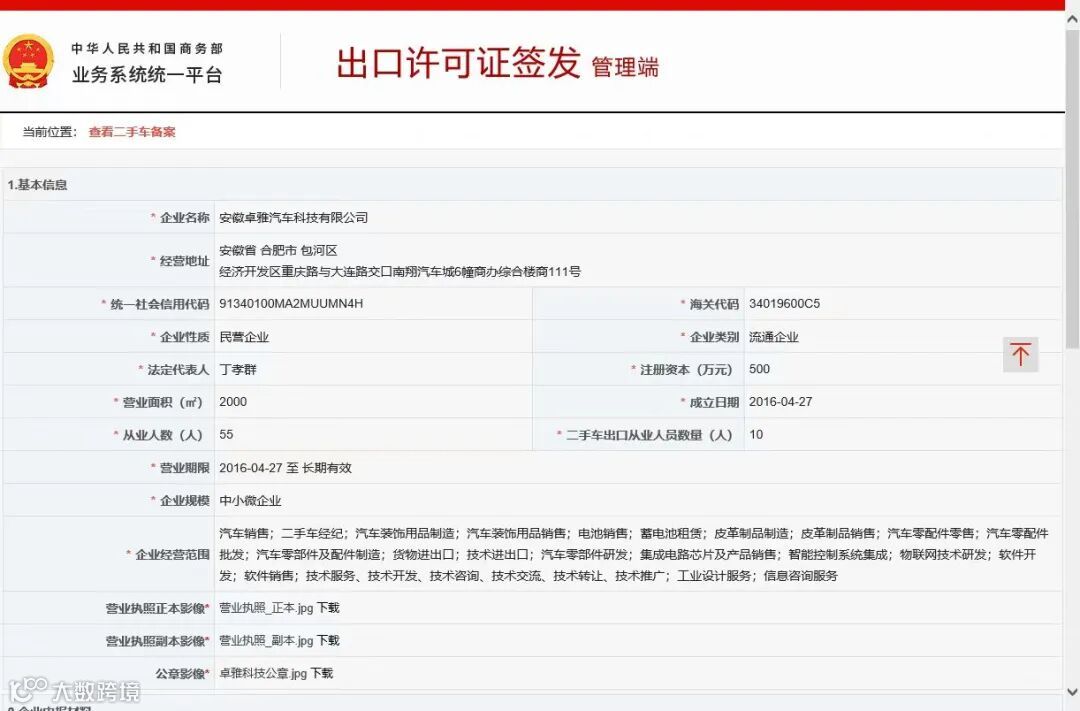This screenshot has width=1080, height=711.
Task: Click the 营业执照正本影像 label
Action: [157, 608]
